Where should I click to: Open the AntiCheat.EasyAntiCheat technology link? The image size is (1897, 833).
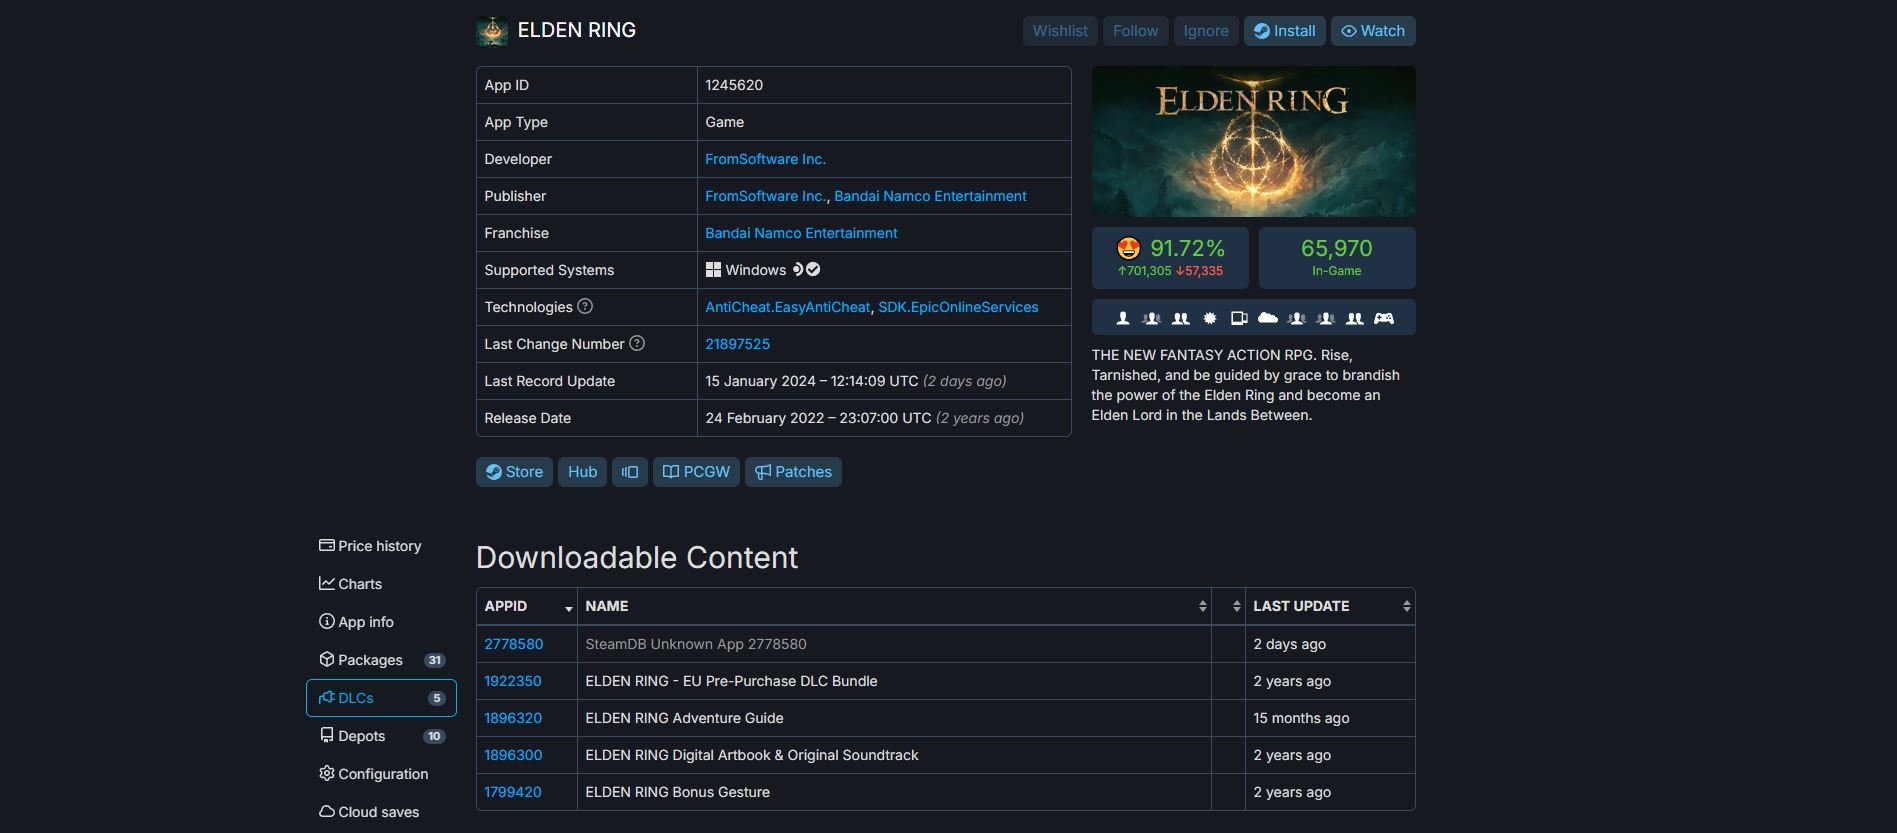click(787, 307)
